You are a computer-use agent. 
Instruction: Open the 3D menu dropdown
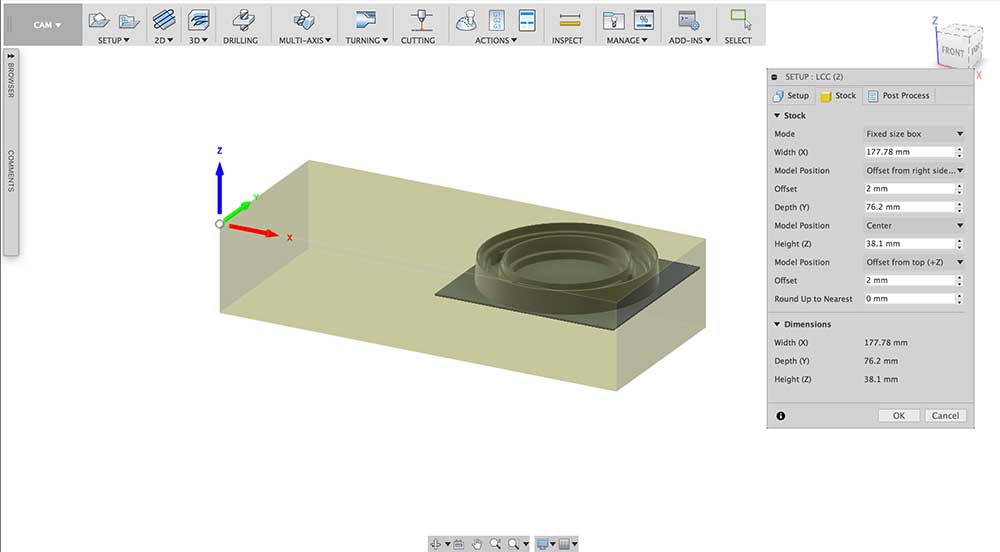point(198,40)
